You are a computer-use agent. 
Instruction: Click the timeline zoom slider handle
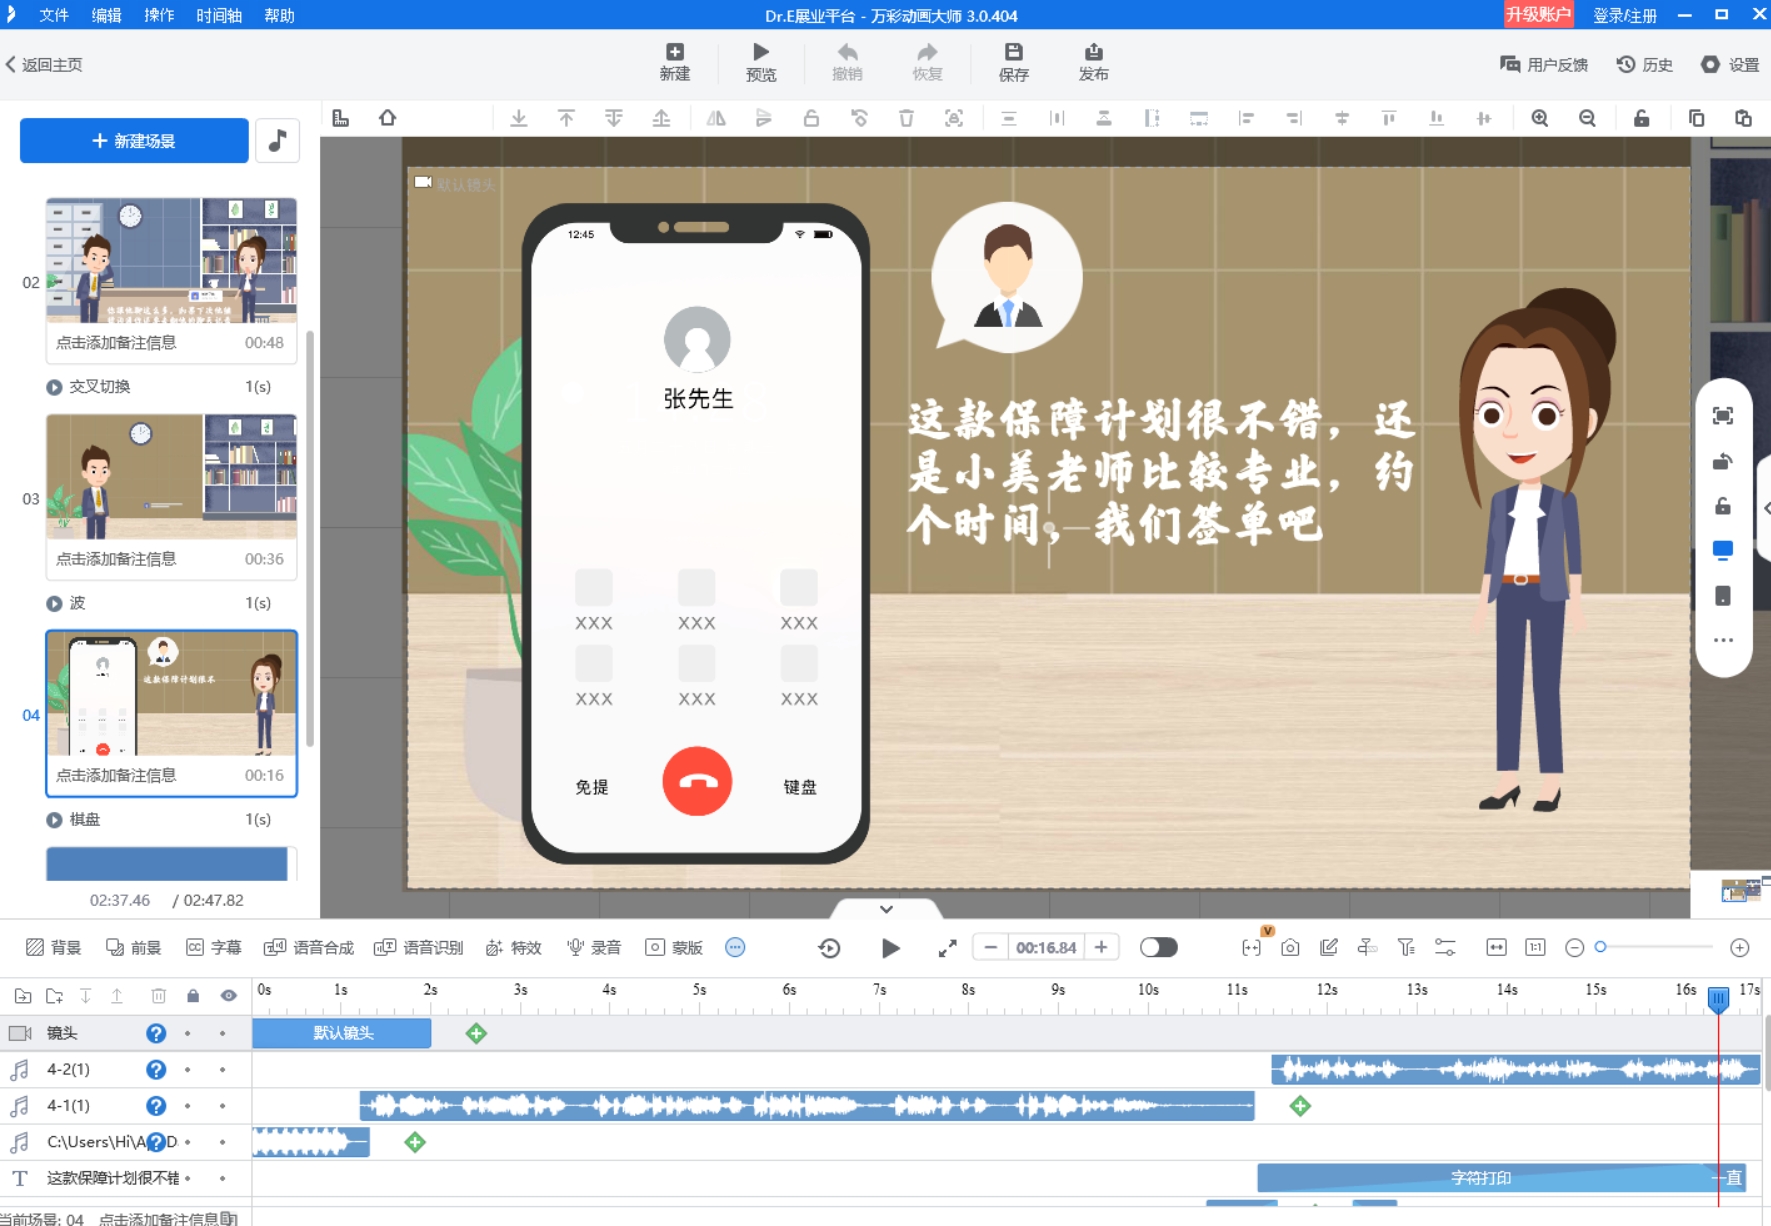1600,947
